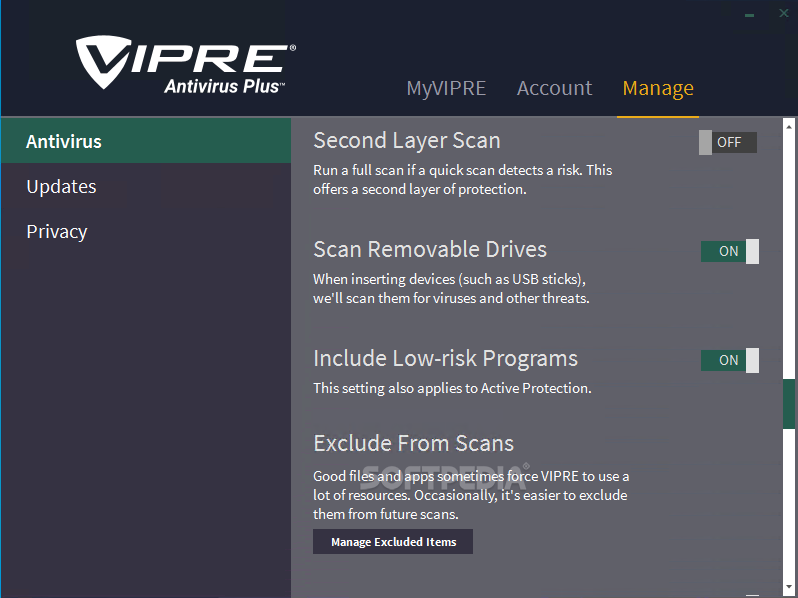Screen dimensions: 798x598
Task: Turn off Scan Removable Drives
Action: pyautogui.click(x=730, y=251)
